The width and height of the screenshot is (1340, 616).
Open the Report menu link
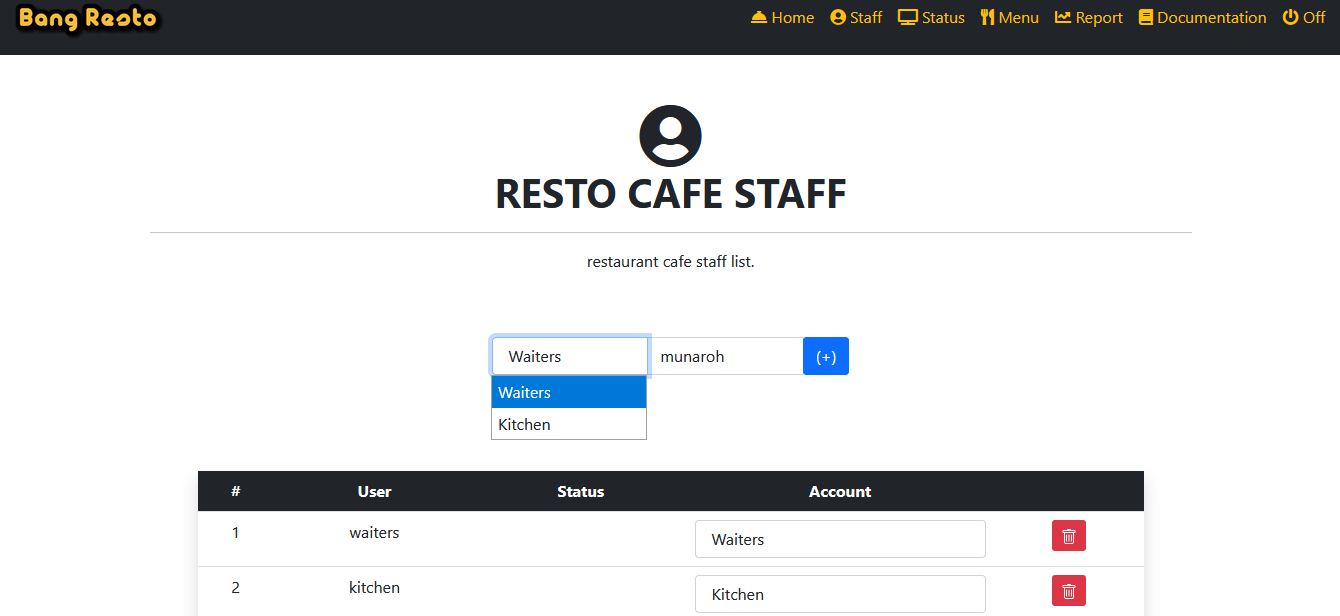pyautogui.click(x=1089, y=17)
